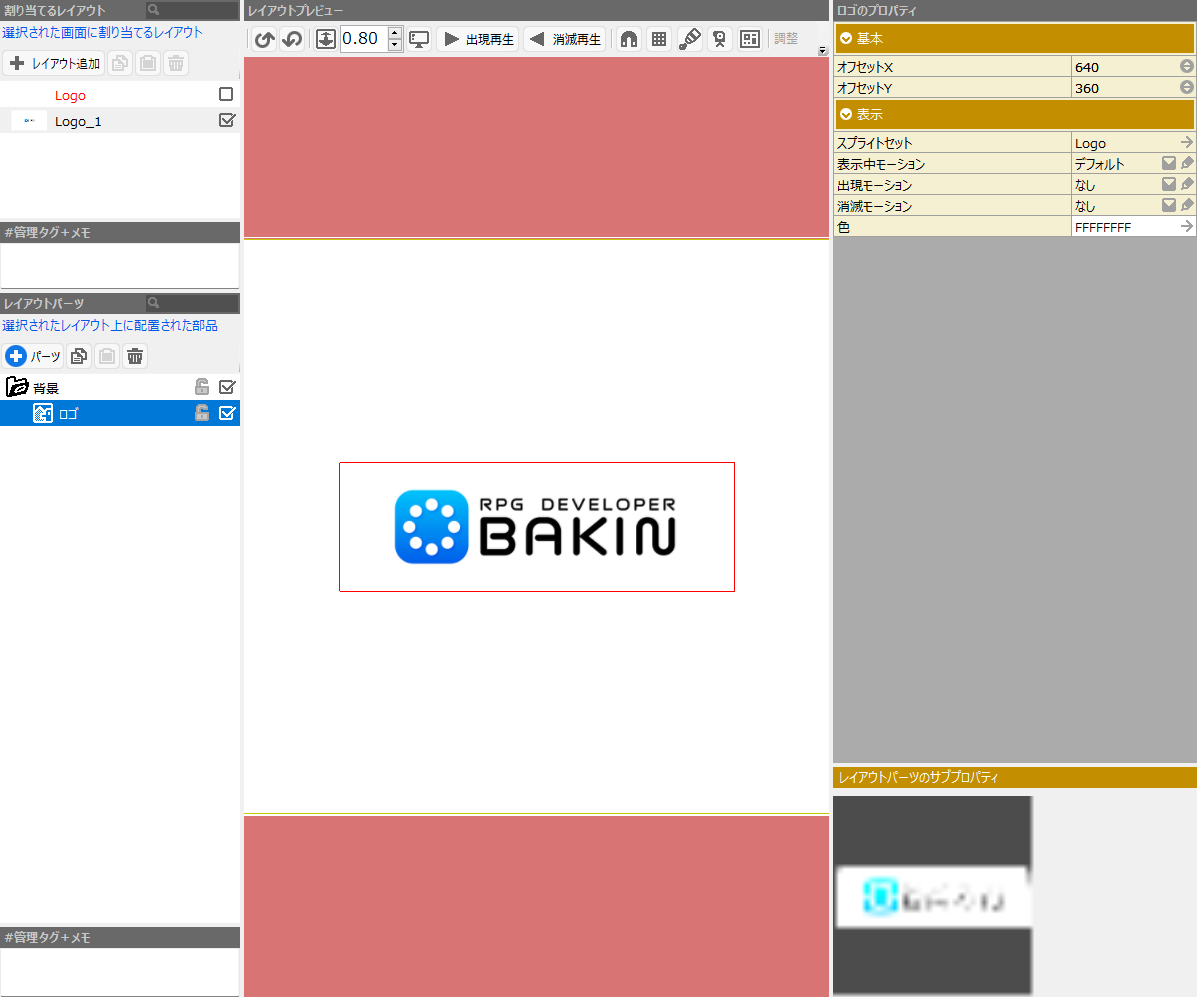This screenshot has height=997, width=1197.
Task: Show the grid overlay icon
Action: (659, 40)
